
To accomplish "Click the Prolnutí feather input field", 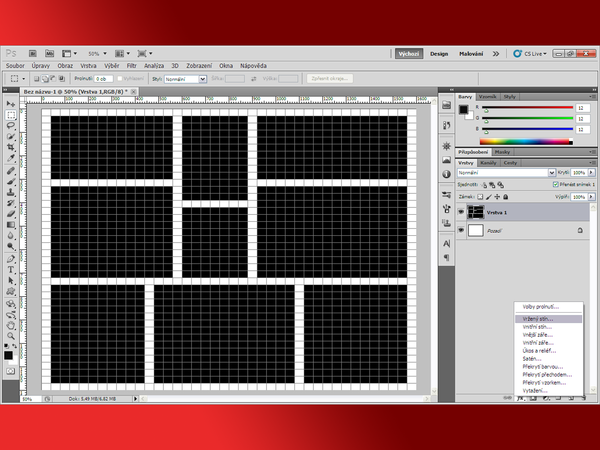I will (x=102, y=78).
